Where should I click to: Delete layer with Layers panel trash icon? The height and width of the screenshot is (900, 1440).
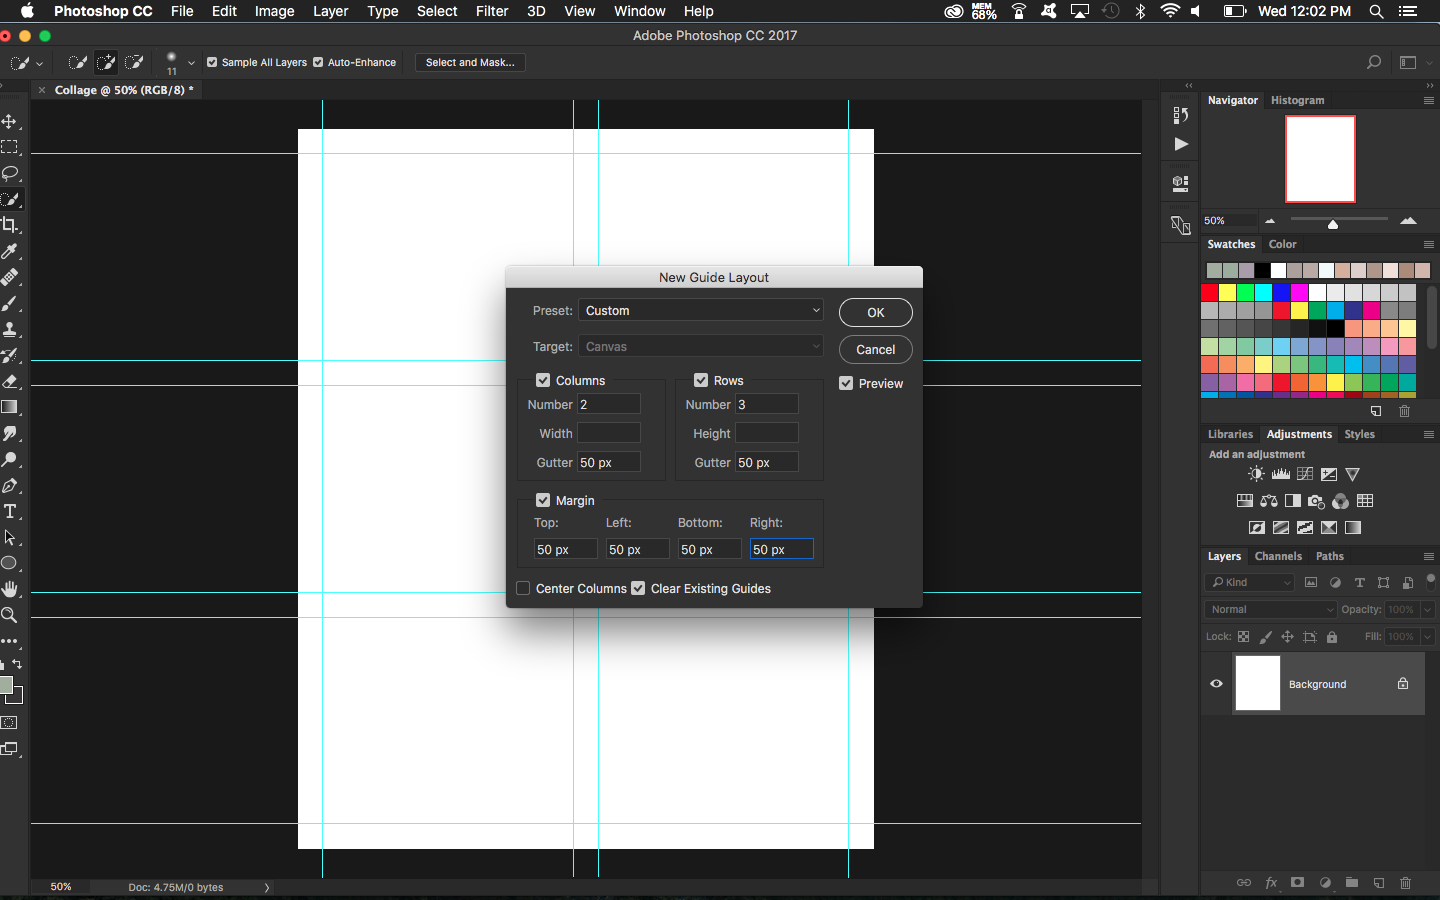pos(1406,883)
